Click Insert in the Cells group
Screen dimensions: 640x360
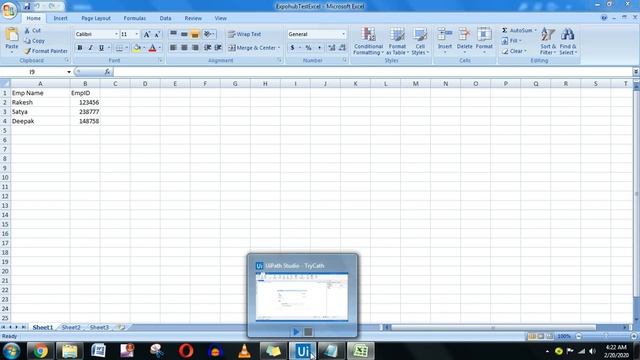pyautogui.click(x=445, y=40)
